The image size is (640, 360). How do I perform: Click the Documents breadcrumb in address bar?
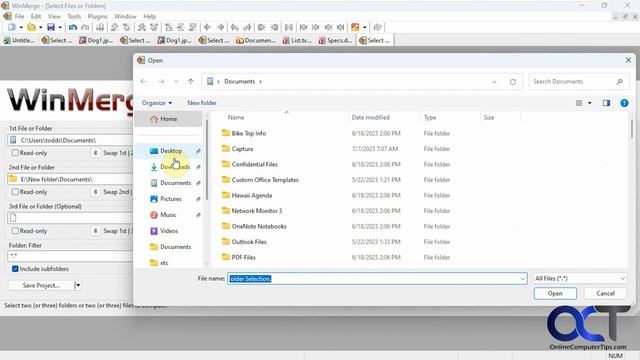[240, 82]
